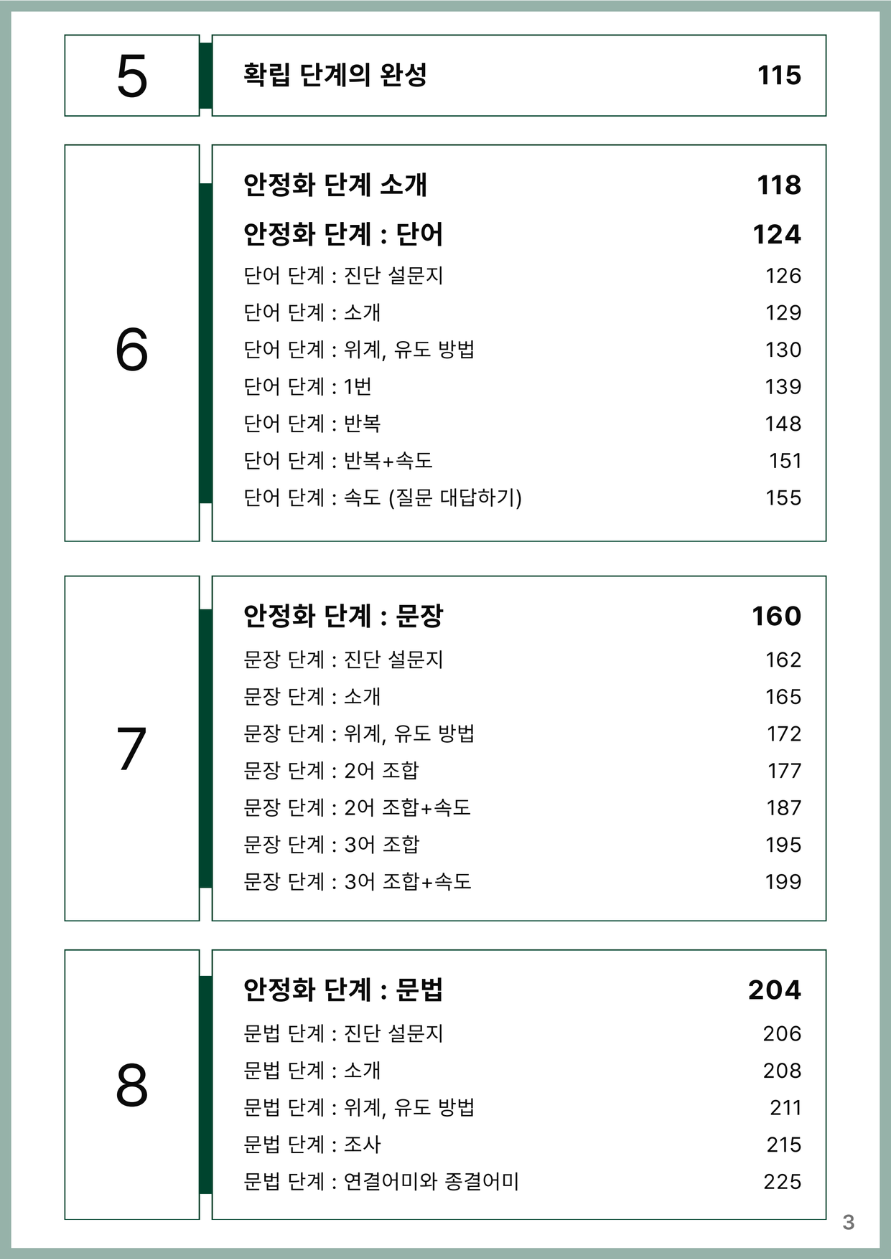Viewport: 891px width, 1260px height.
Task: Open the '안정화 단계 : 문장' heading
Action: point(343,616)
